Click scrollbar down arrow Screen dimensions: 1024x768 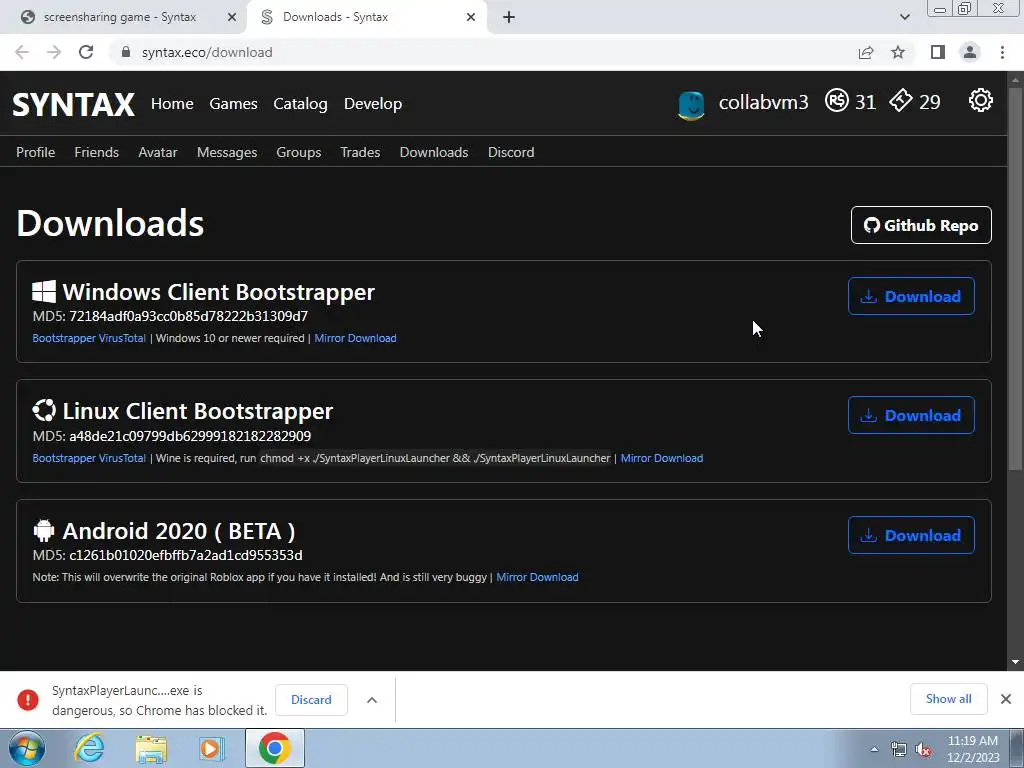[1015, 662]
